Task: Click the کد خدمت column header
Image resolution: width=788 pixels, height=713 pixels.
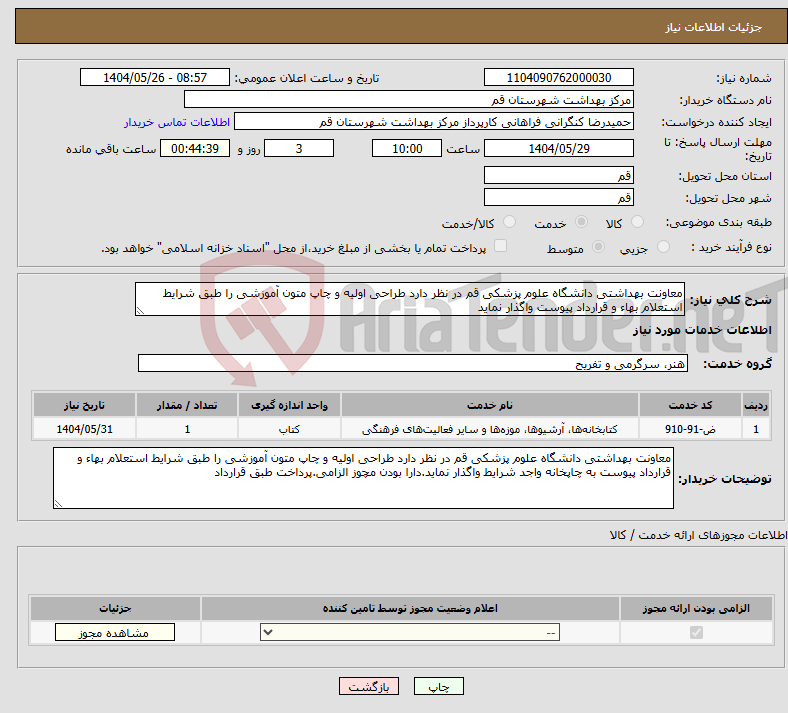Action: [x=691, y=405]
